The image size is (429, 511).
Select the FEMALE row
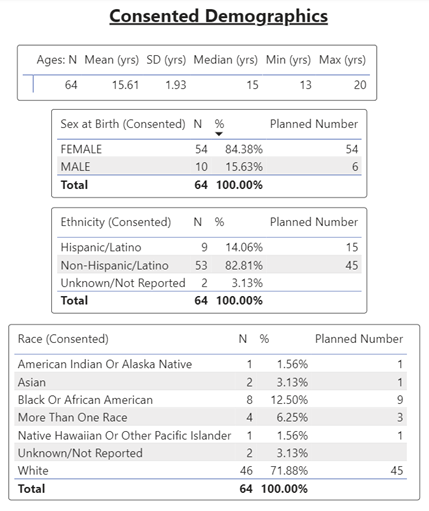209,149
